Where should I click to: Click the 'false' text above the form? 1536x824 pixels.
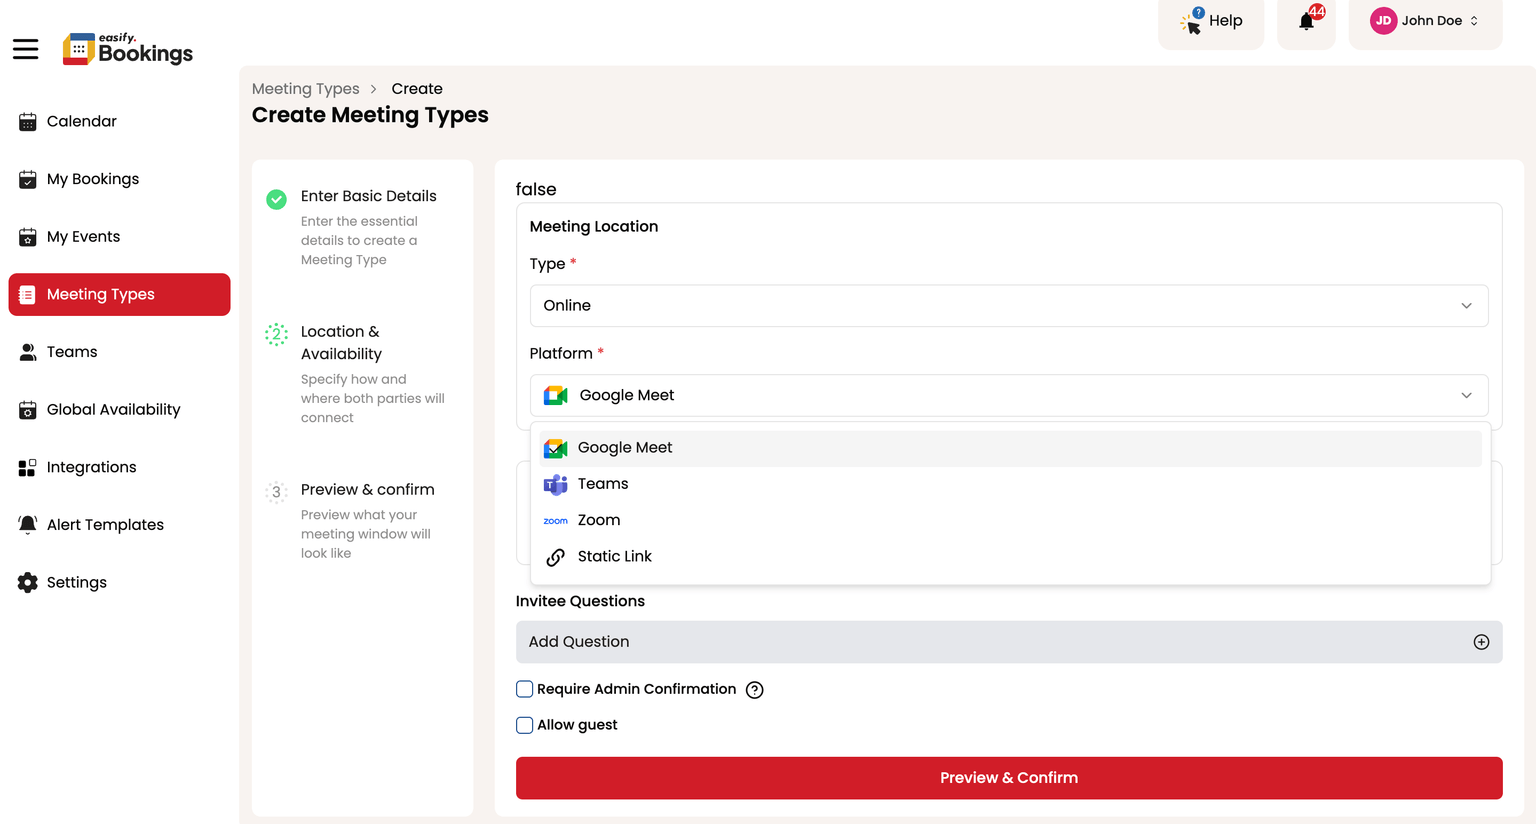tap(536, 189)
